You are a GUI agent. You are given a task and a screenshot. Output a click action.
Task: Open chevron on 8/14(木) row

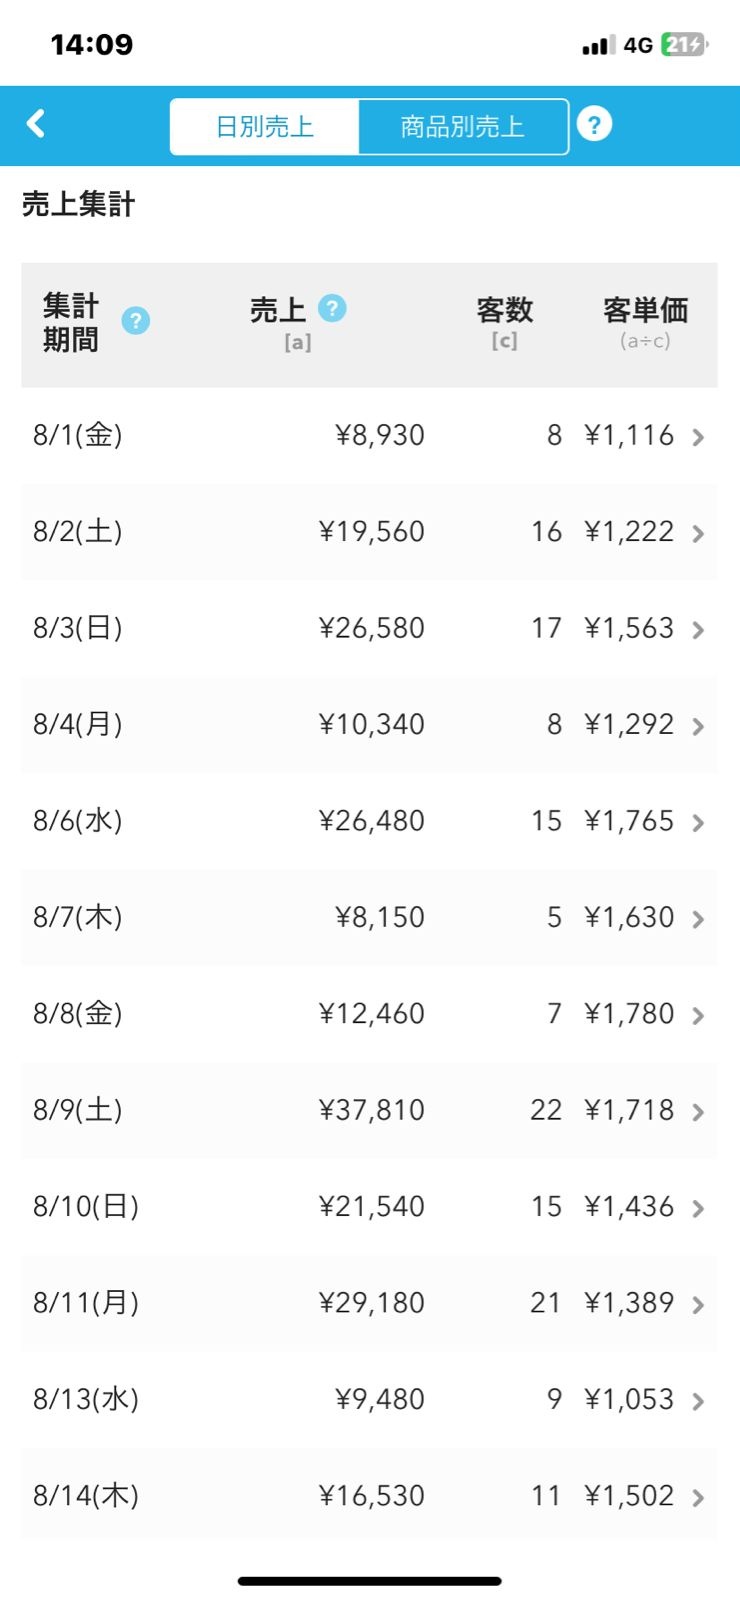(x=698, y=1498)
